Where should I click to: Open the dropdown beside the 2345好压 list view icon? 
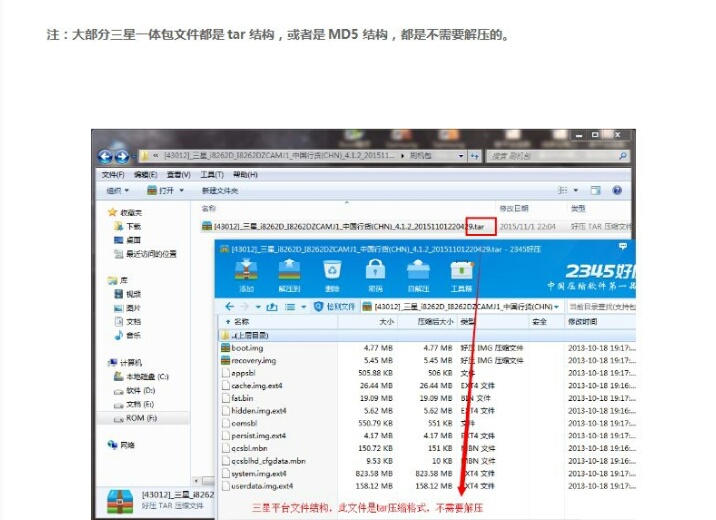coord(303,307)
